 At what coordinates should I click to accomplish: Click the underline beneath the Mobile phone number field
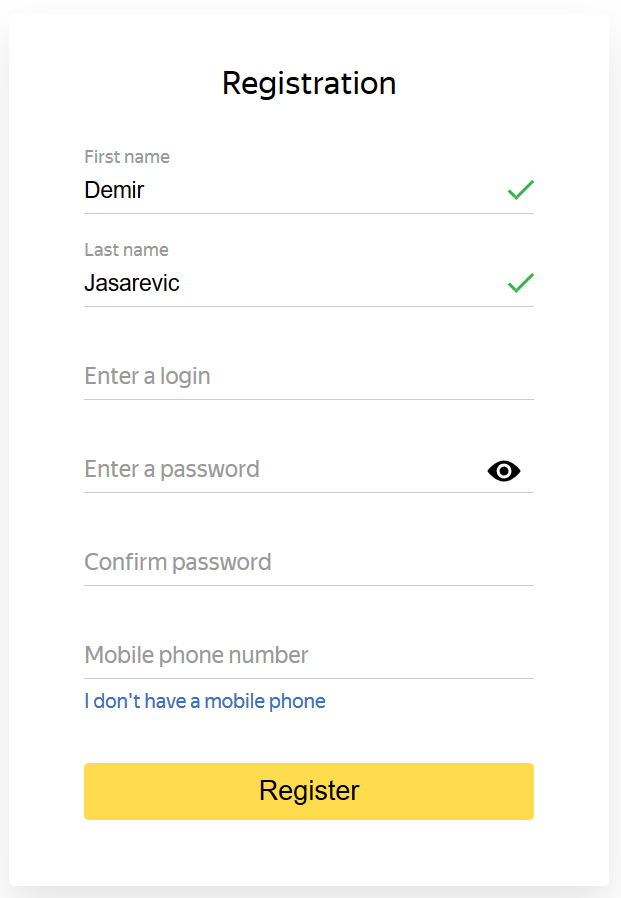point(309,678)
